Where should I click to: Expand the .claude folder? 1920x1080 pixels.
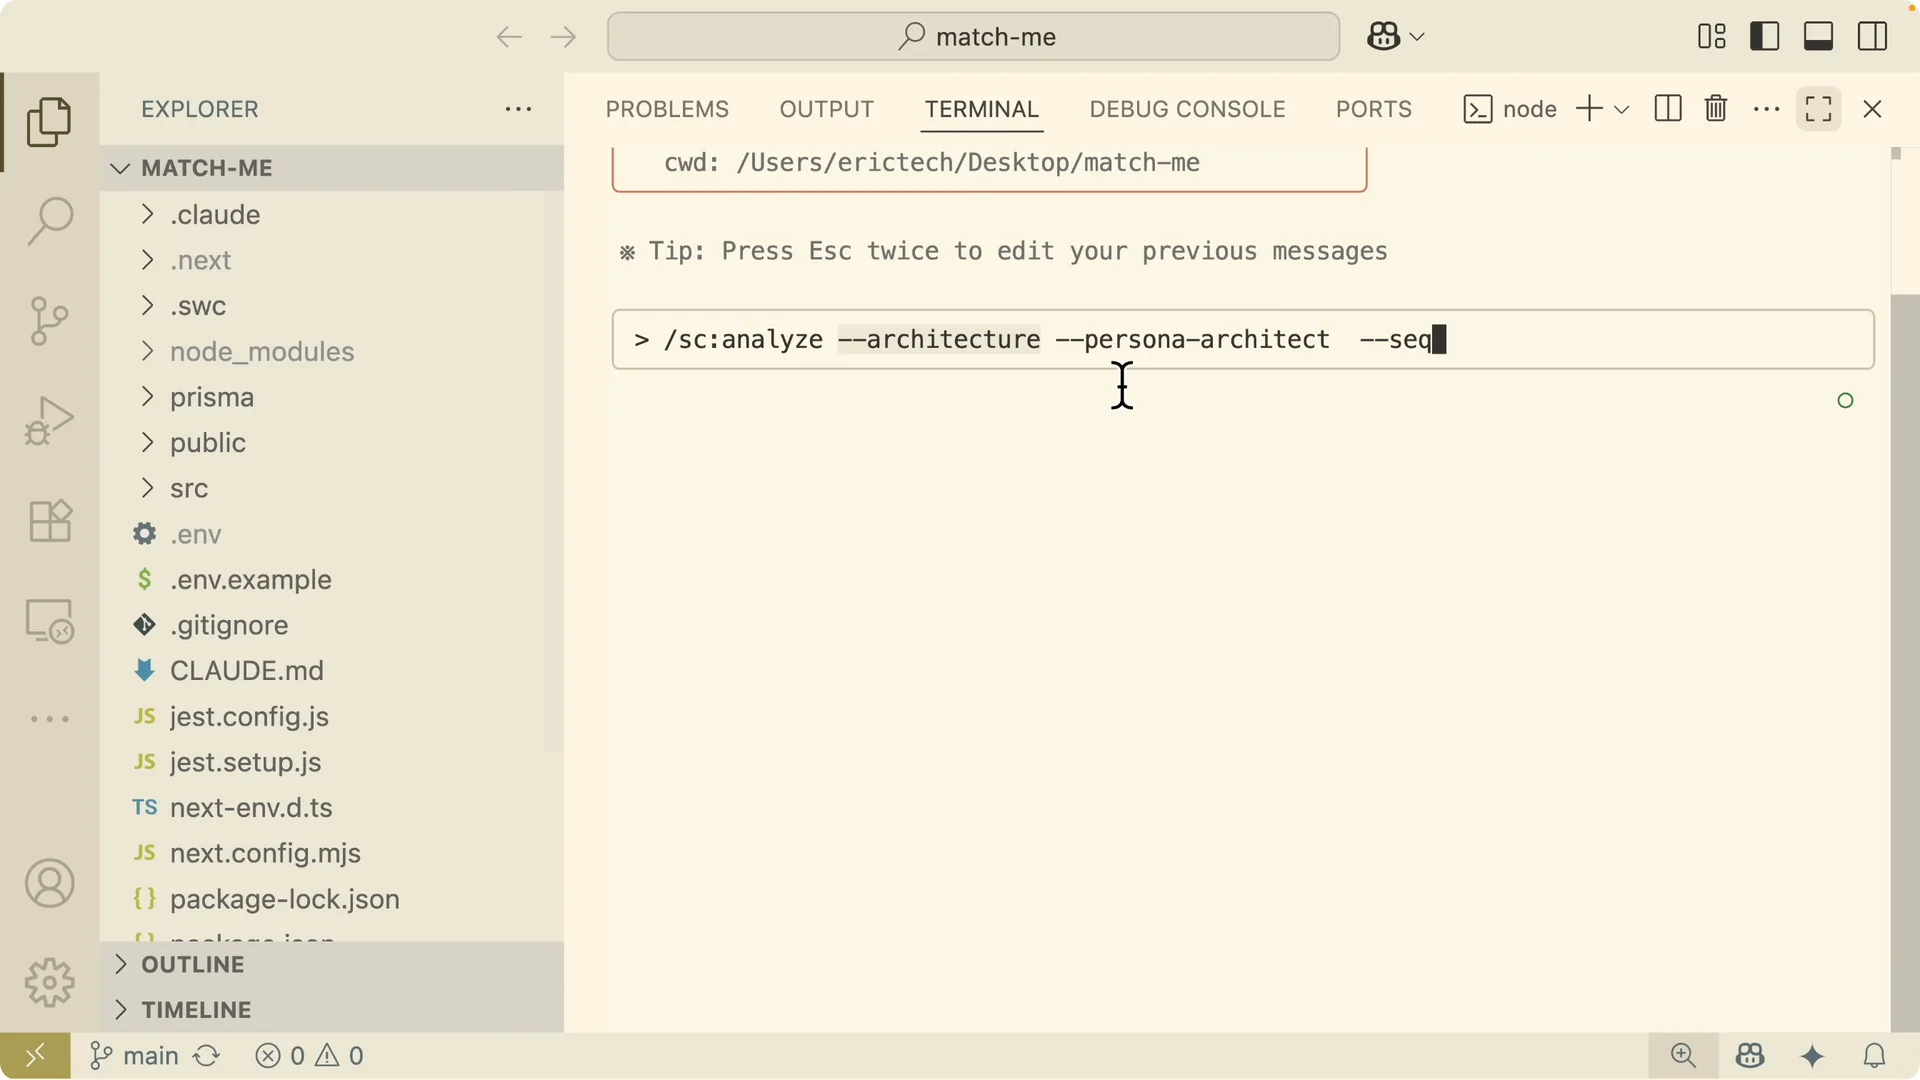[x=332, y=215]
